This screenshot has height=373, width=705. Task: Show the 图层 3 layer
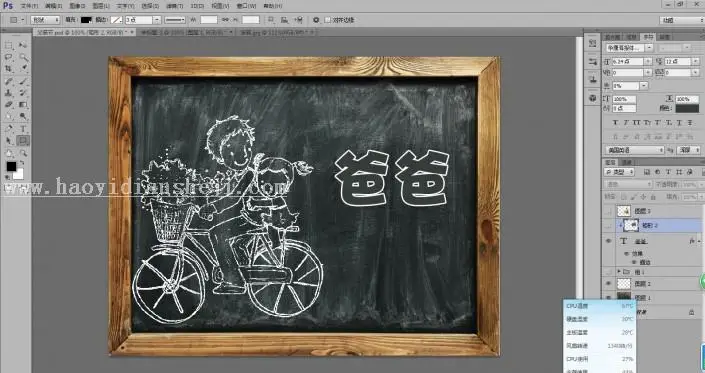[x=608, y=211]
